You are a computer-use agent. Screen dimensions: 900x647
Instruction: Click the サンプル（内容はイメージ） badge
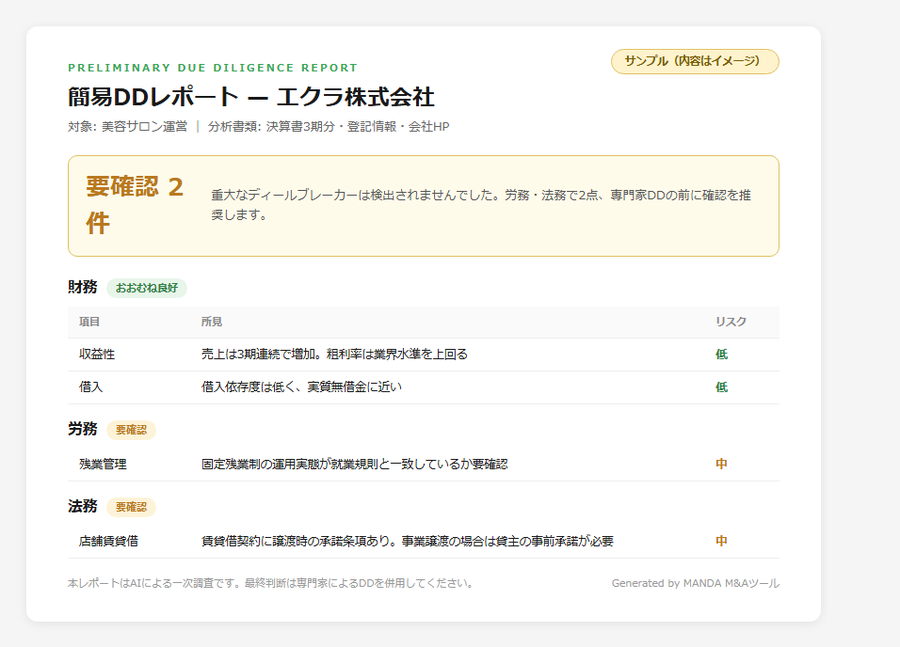click(695, 61)
